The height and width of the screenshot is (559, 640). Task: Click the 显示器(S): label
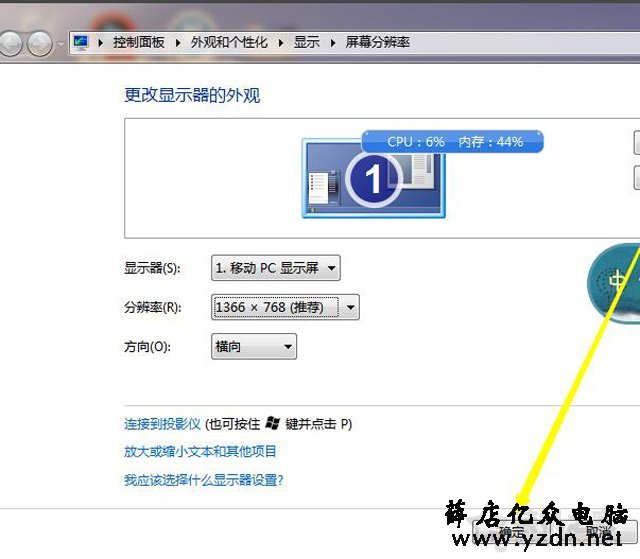152,268
